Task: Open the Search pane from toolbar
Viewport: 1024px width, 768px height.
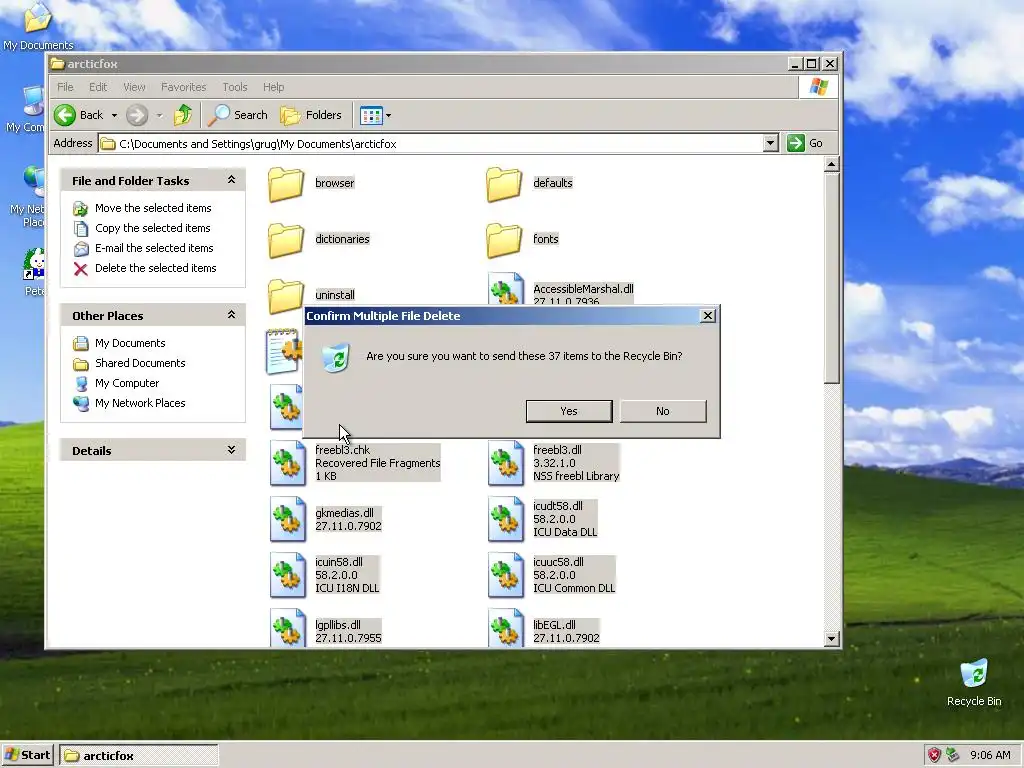Action: 238,115
